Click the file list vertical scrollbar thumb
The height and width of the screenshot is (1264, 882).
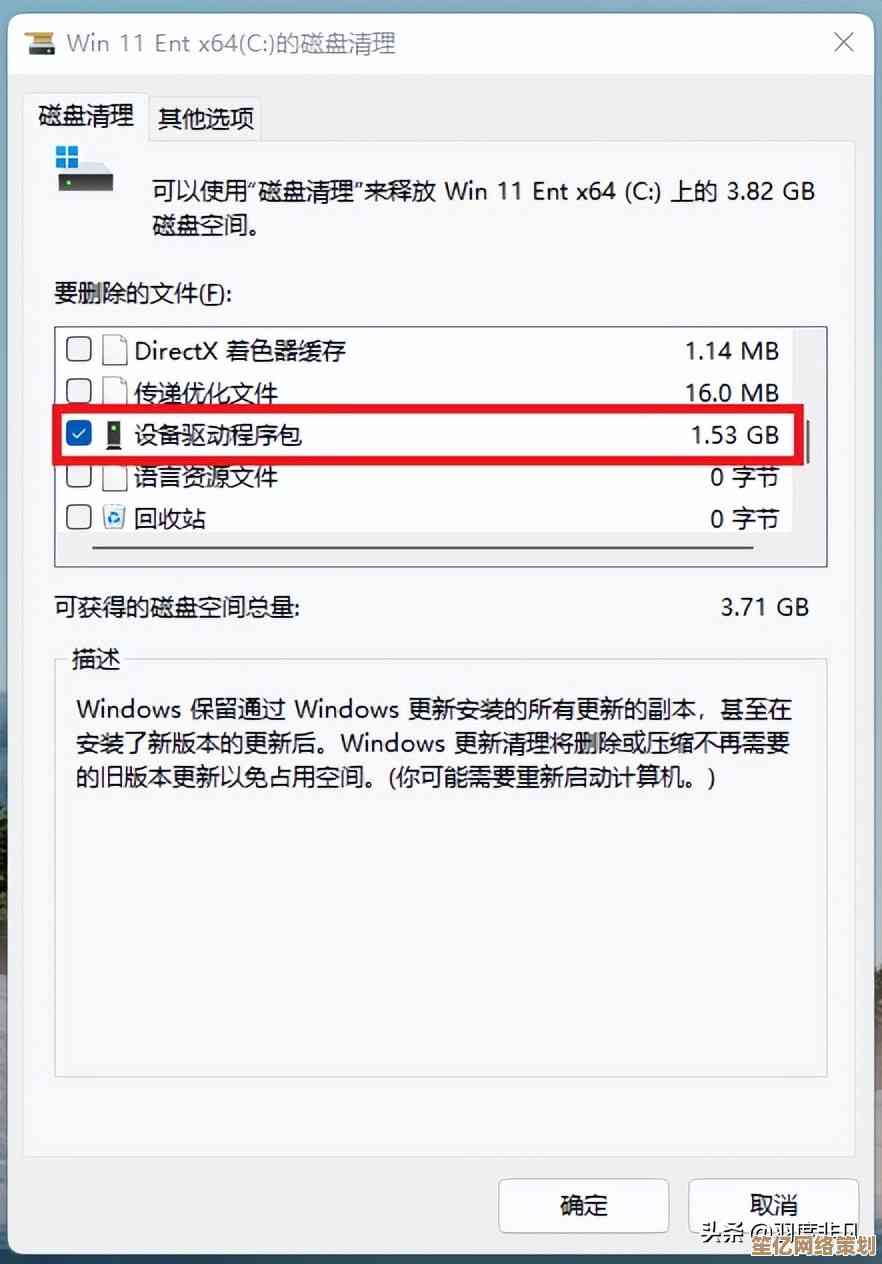click(x=809, y=440)
